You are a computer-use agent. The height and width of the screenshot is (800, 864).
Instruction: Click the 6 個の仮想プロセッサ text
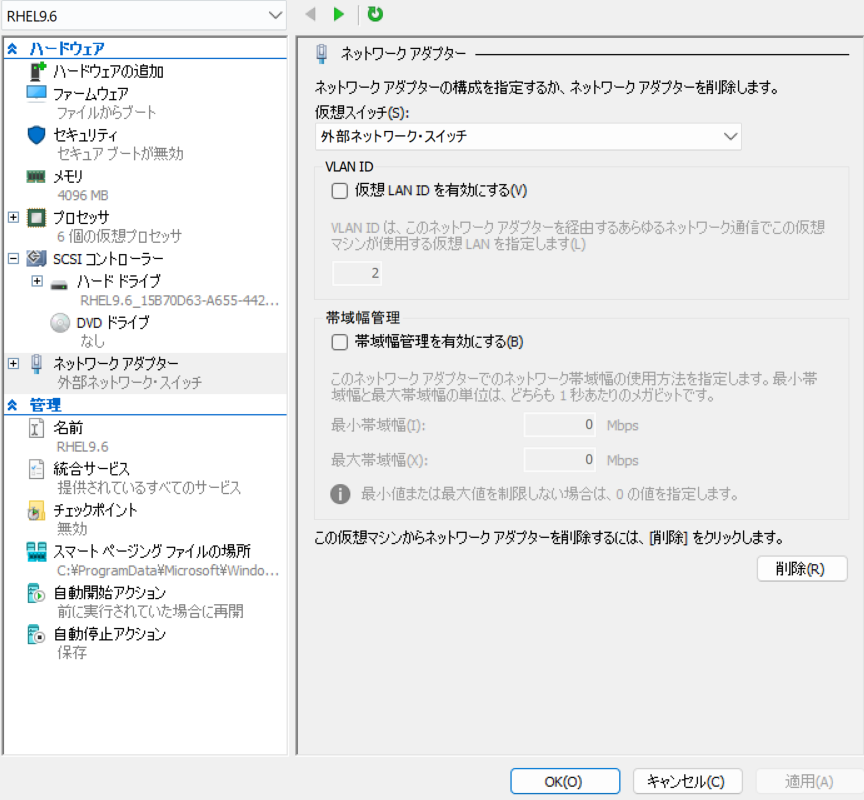tap(120, 236)
